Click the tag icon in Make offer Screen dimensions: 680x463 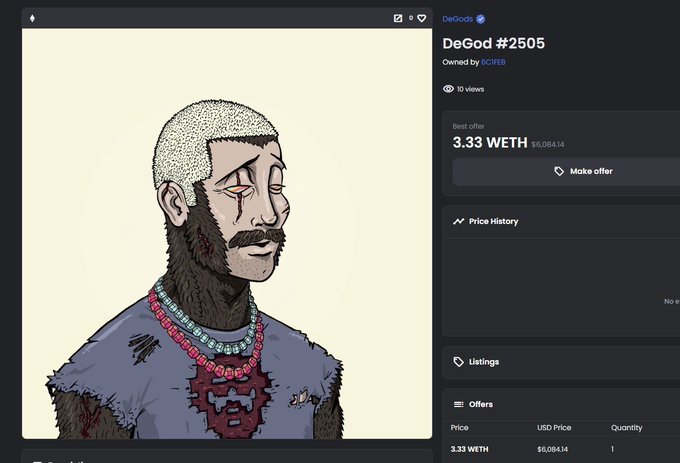click(x=559, y=171)
